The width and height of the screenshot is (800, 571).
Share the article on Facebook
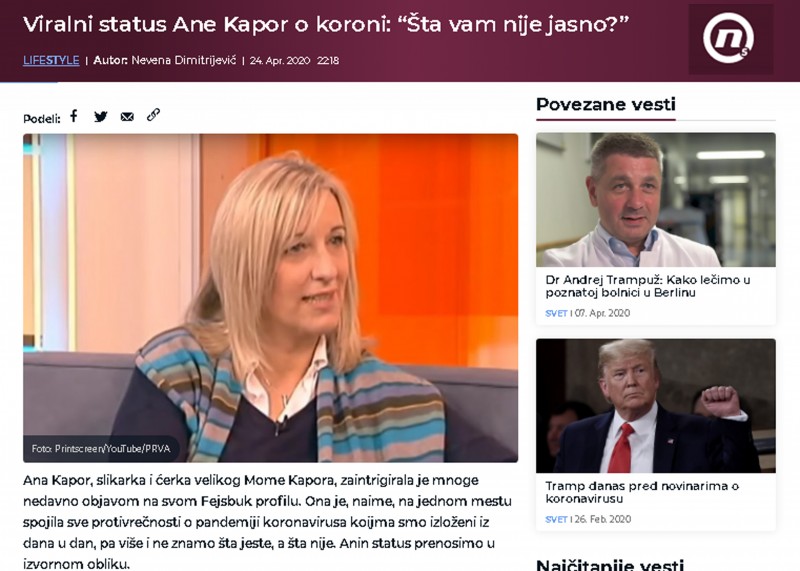point(74,116)
